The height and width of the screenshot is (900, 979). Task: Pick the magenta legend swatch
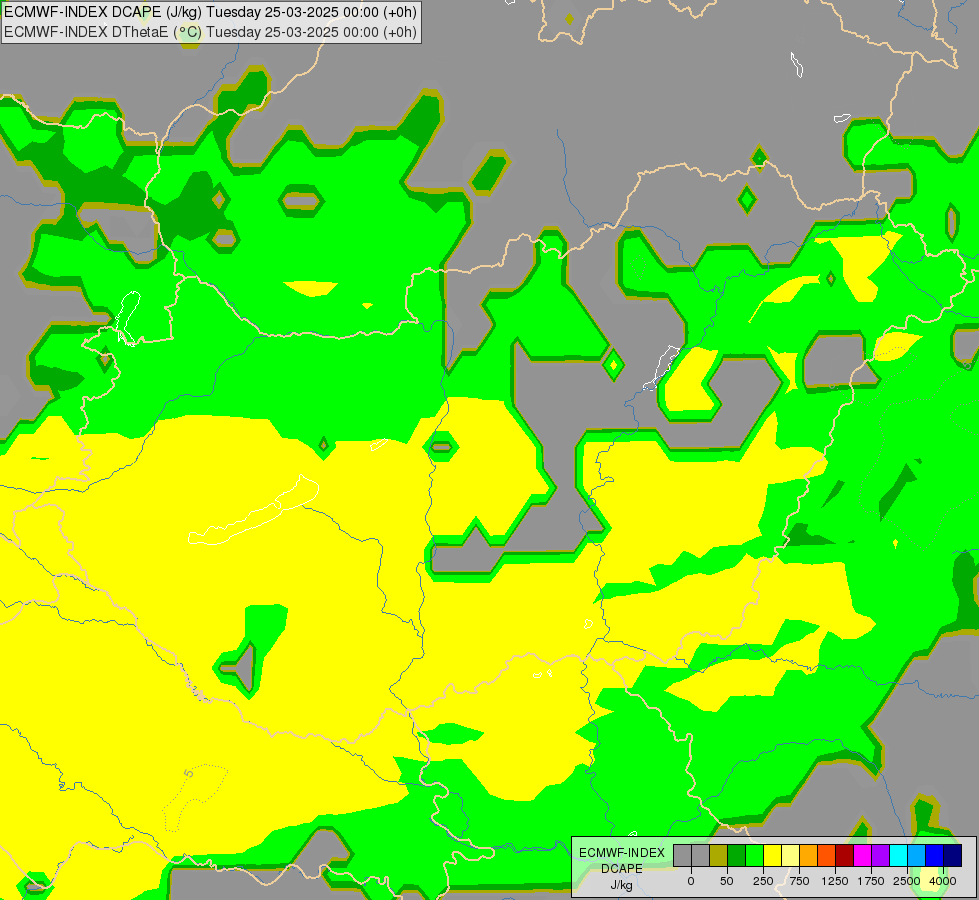pyautogui.click(x=863, y=855)
